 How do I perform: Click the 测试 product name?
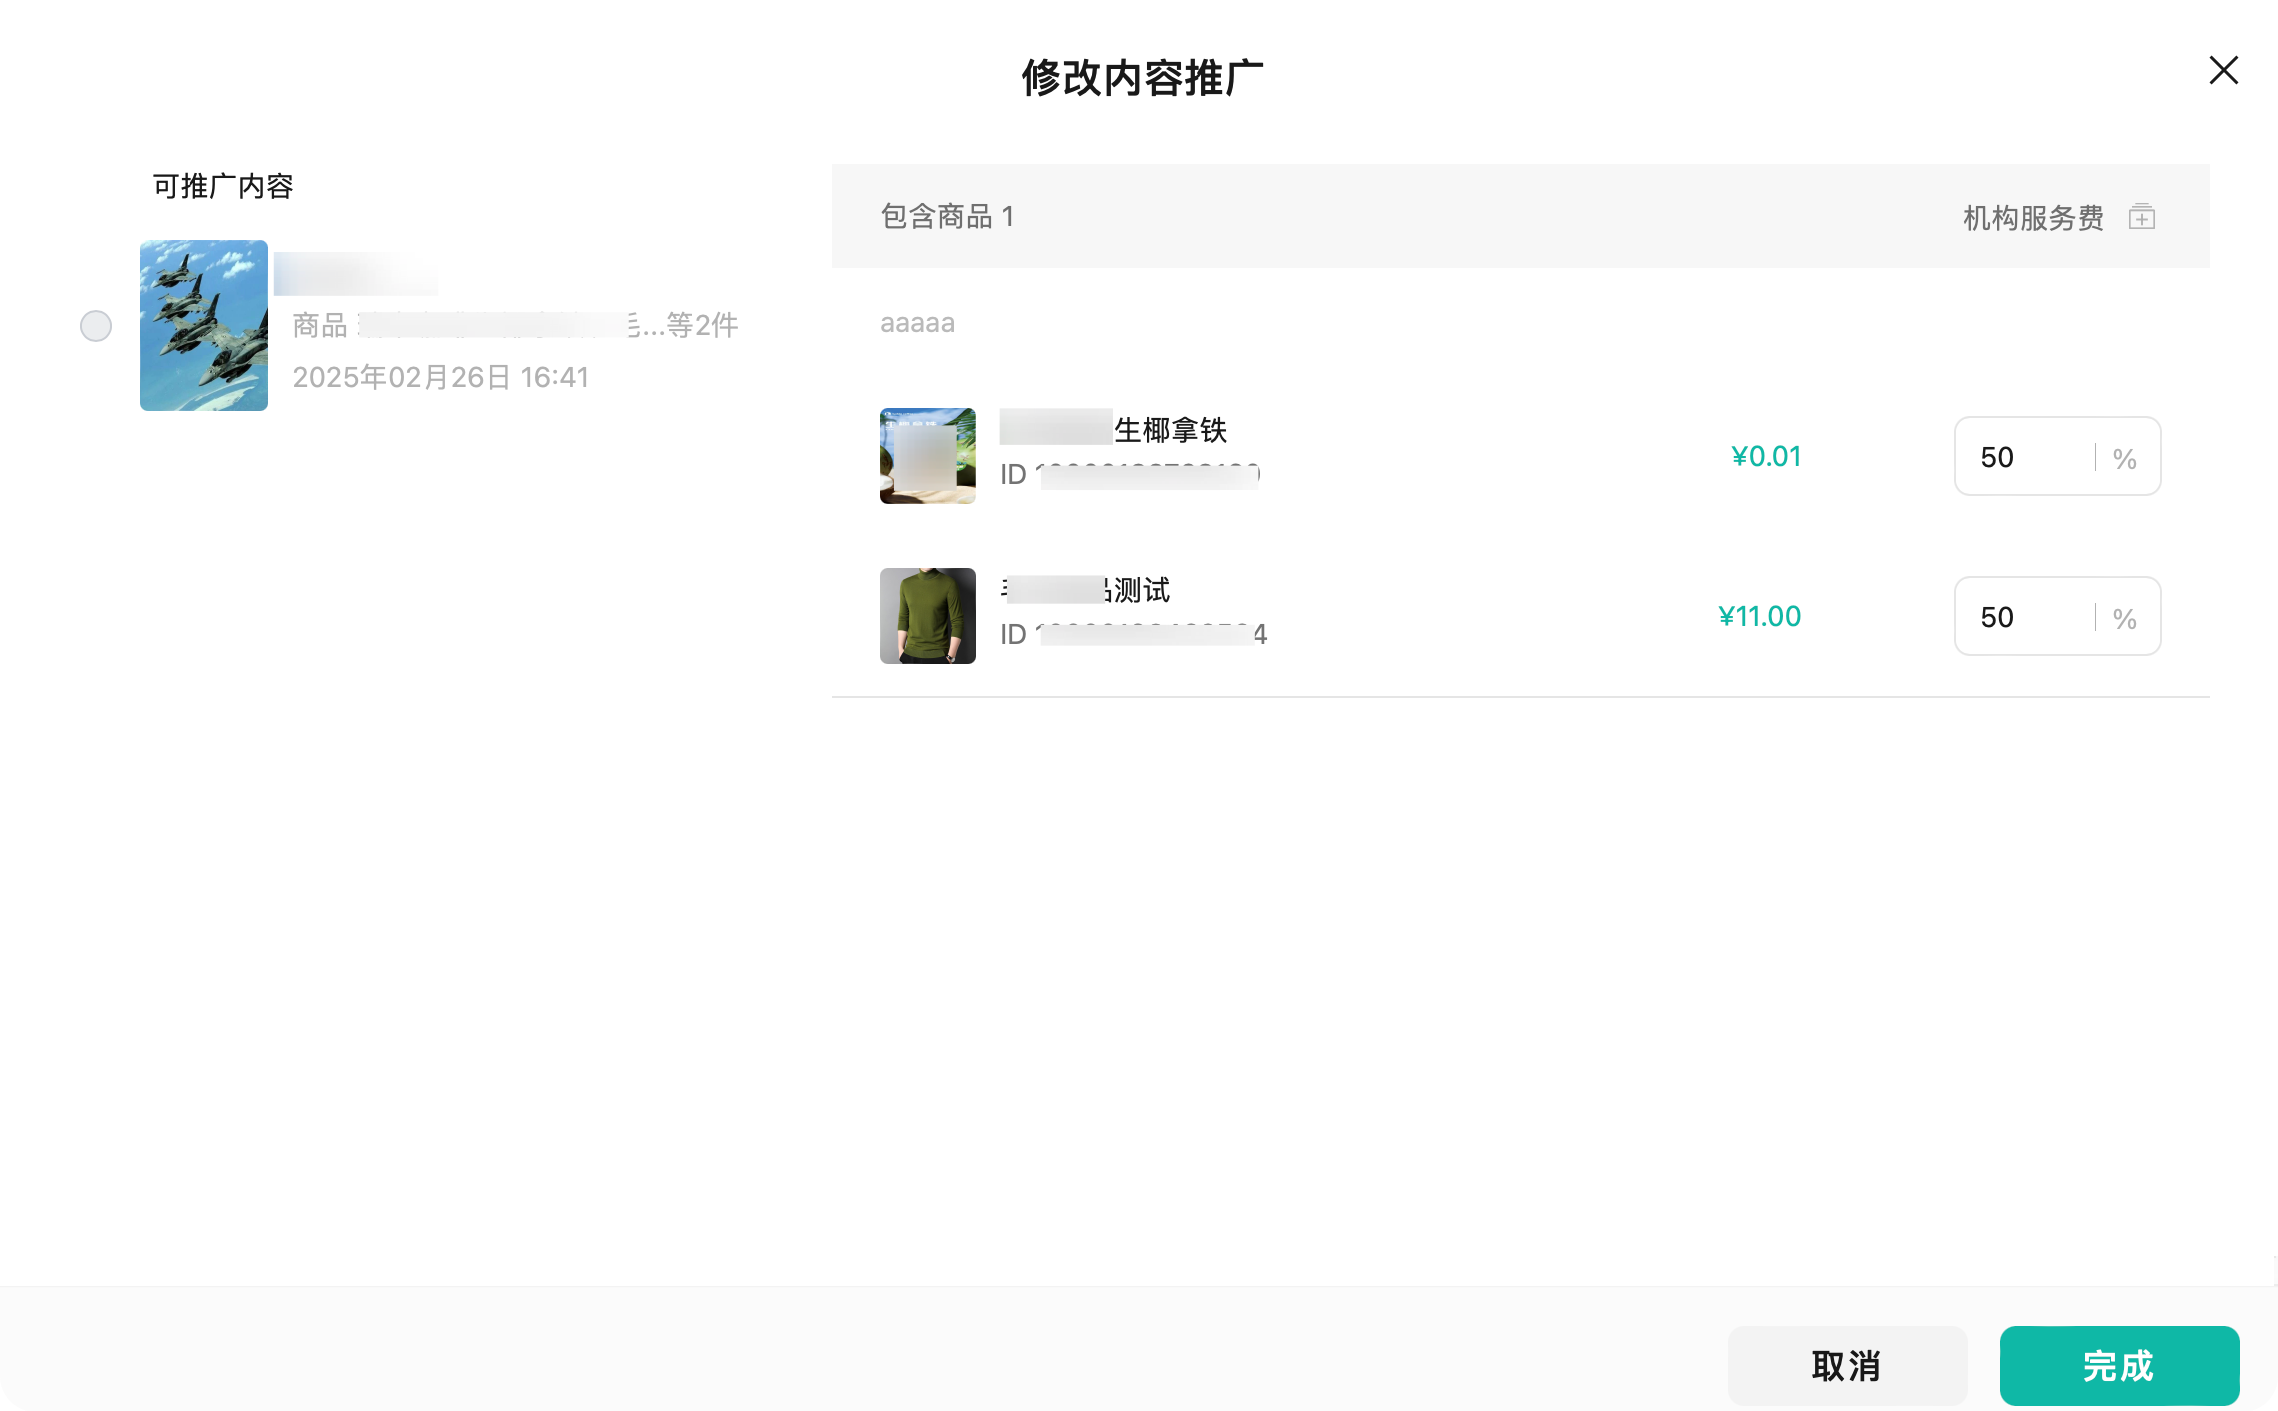pos(1140,590)
